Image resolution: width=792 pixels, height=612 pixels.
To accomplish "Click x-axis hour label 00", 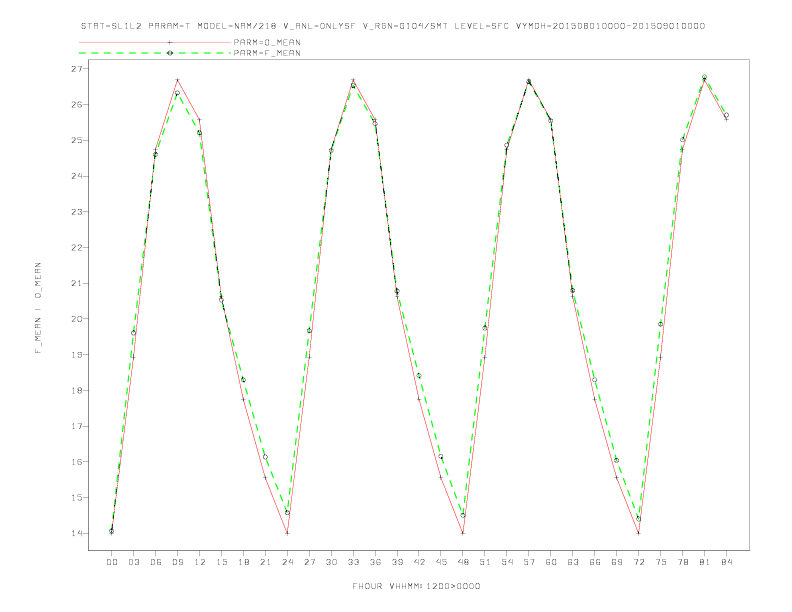I will point(112,562).
